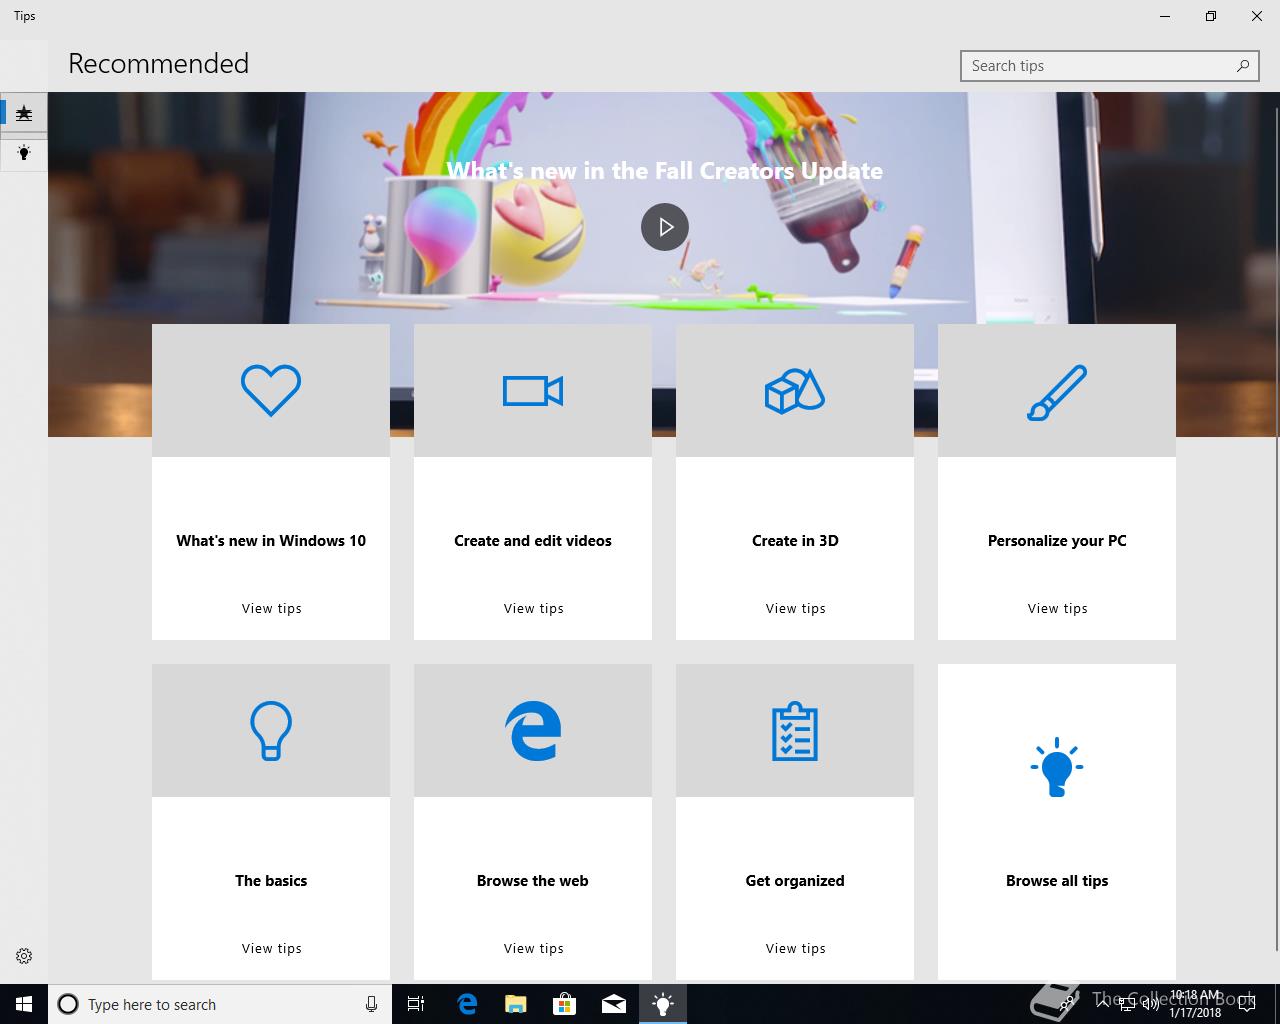This screenshot has height=1024, width=1280.
Task: Click the clipboard checklist icon tile
Action: click(795, 731)
